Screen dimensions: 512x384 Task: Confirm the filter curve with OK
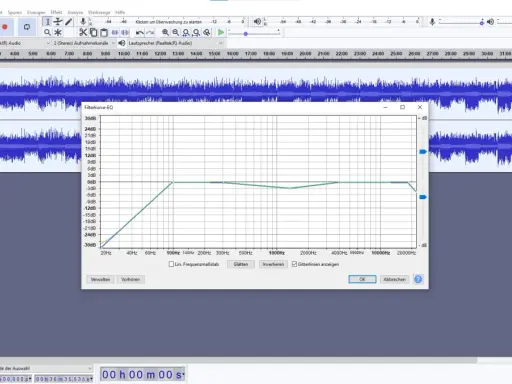[362, 279]
